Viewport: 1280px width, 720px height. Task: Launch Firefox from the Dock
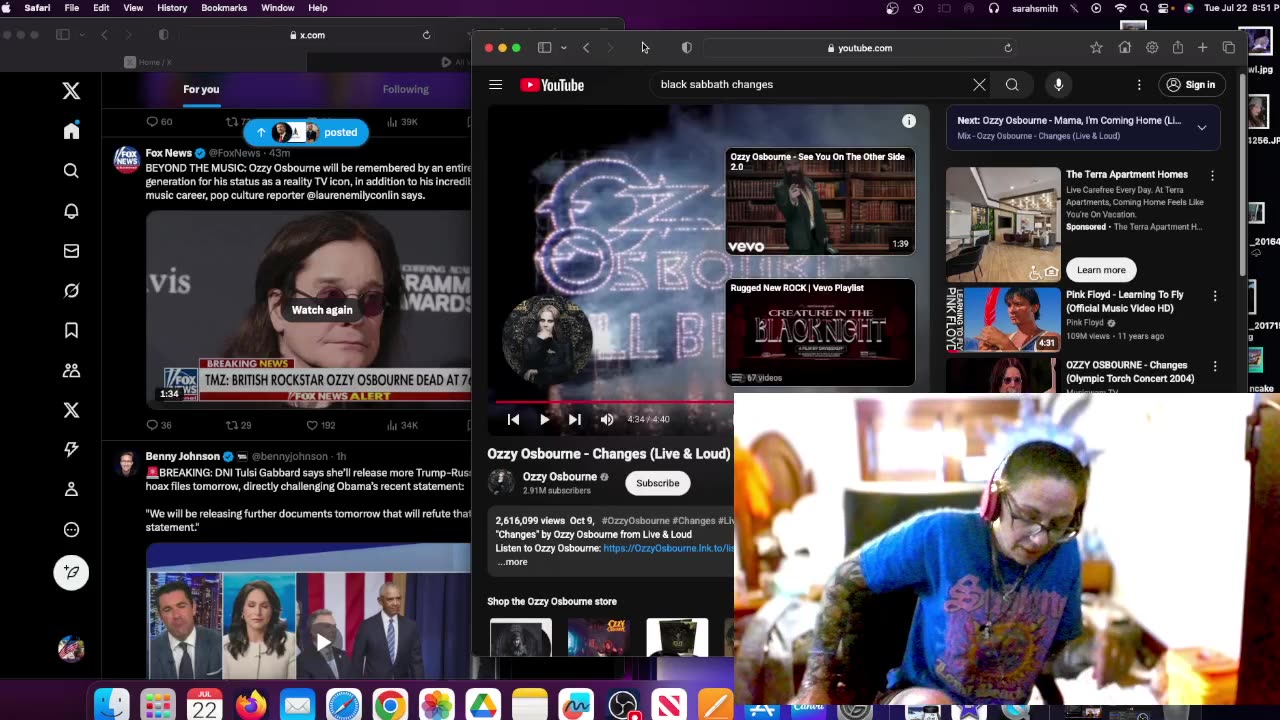pos(251,706)
